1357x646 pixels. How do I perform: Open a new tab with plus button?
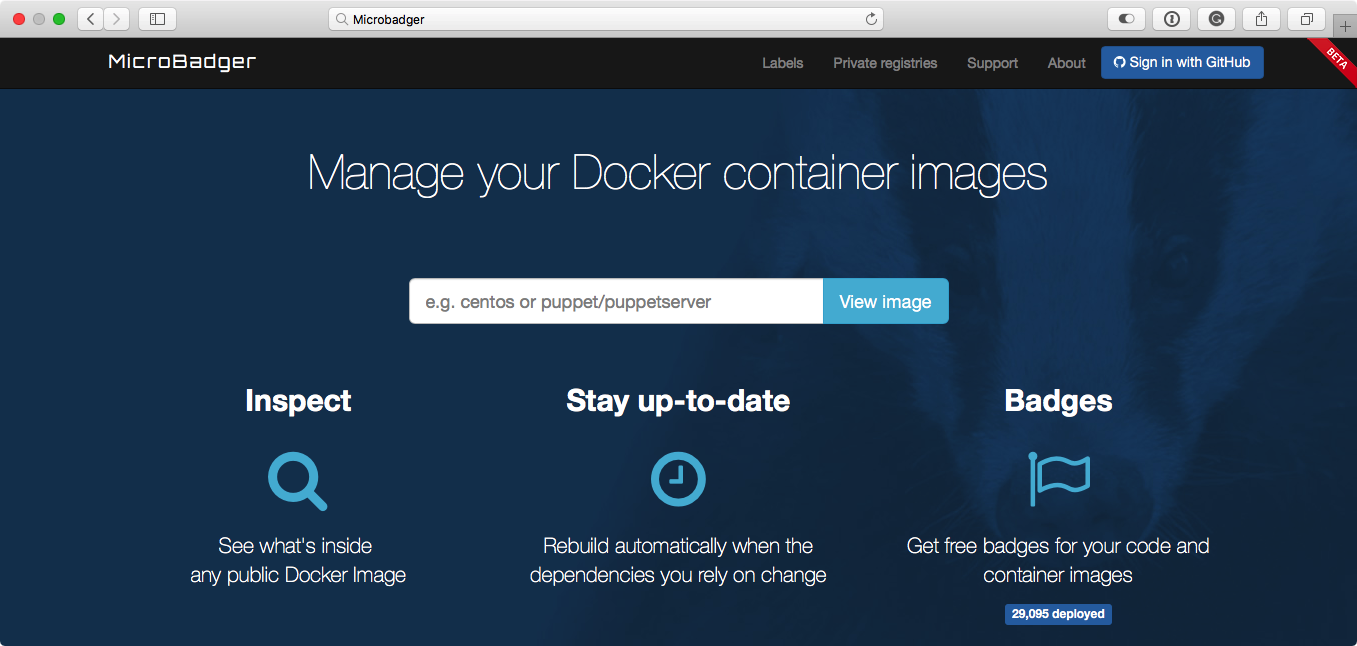click(x=1345, y=27)
